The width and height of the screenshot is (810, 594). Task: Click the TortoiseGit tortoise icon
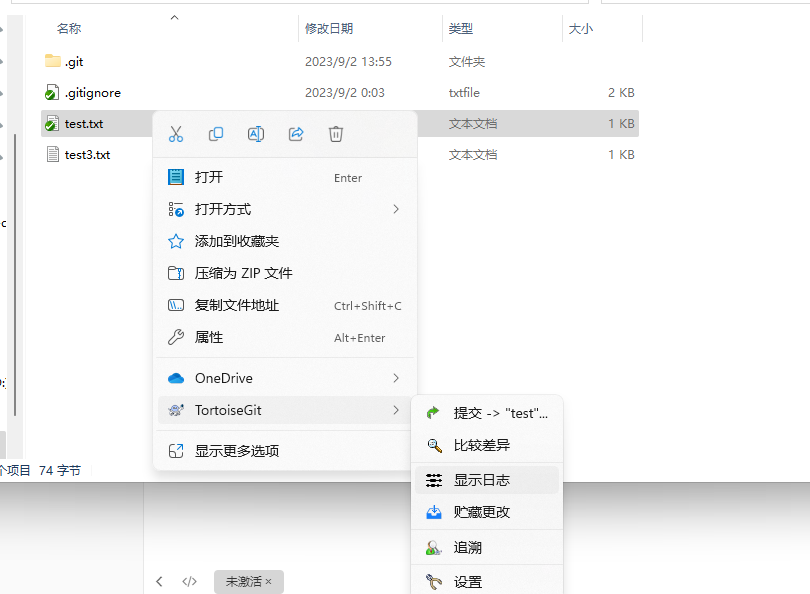tap(176, 410)
